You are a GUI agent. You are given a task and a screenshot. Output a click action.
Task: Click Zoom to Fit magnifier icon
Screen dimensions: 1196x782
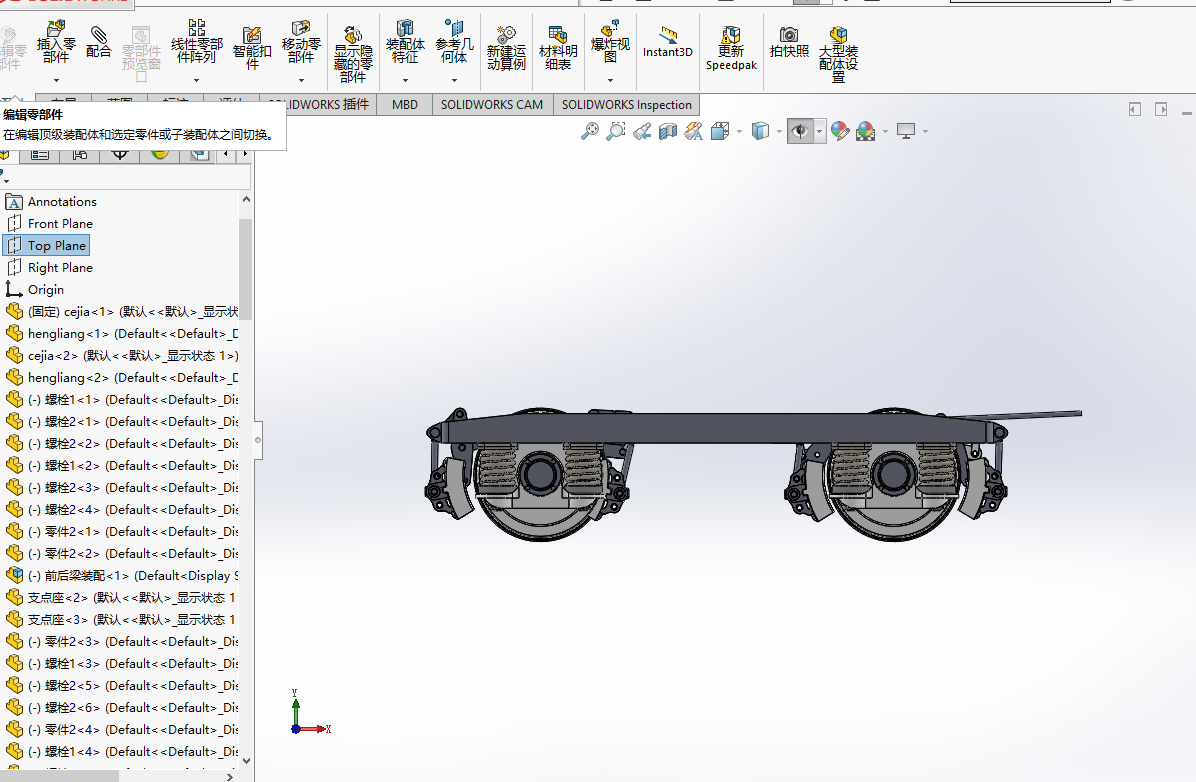click(590, 131)
